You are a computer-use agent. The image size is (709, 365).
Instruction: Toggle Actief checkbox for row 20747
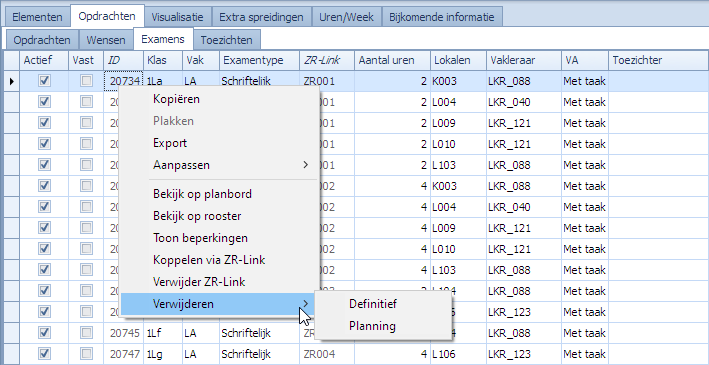[44, 354]
